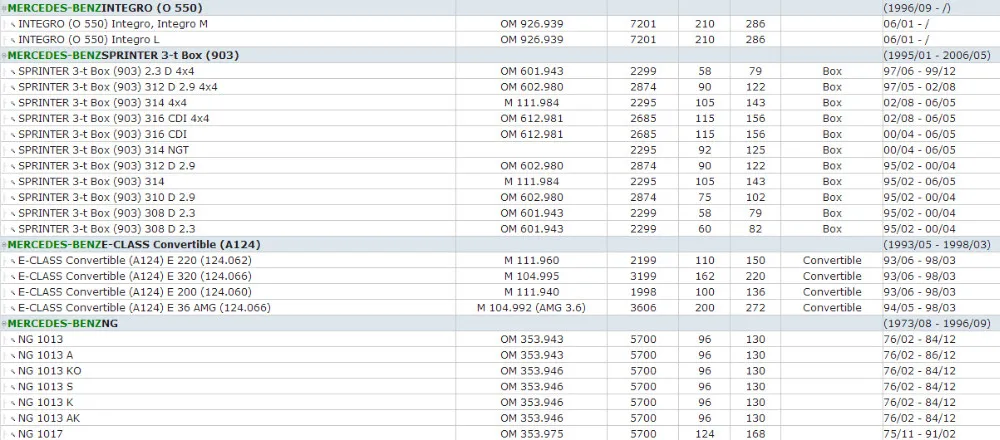Select SPRINTER 3-t Box 2.3 D 4x4
The image size is (1000, 440).
coord(106,71)
